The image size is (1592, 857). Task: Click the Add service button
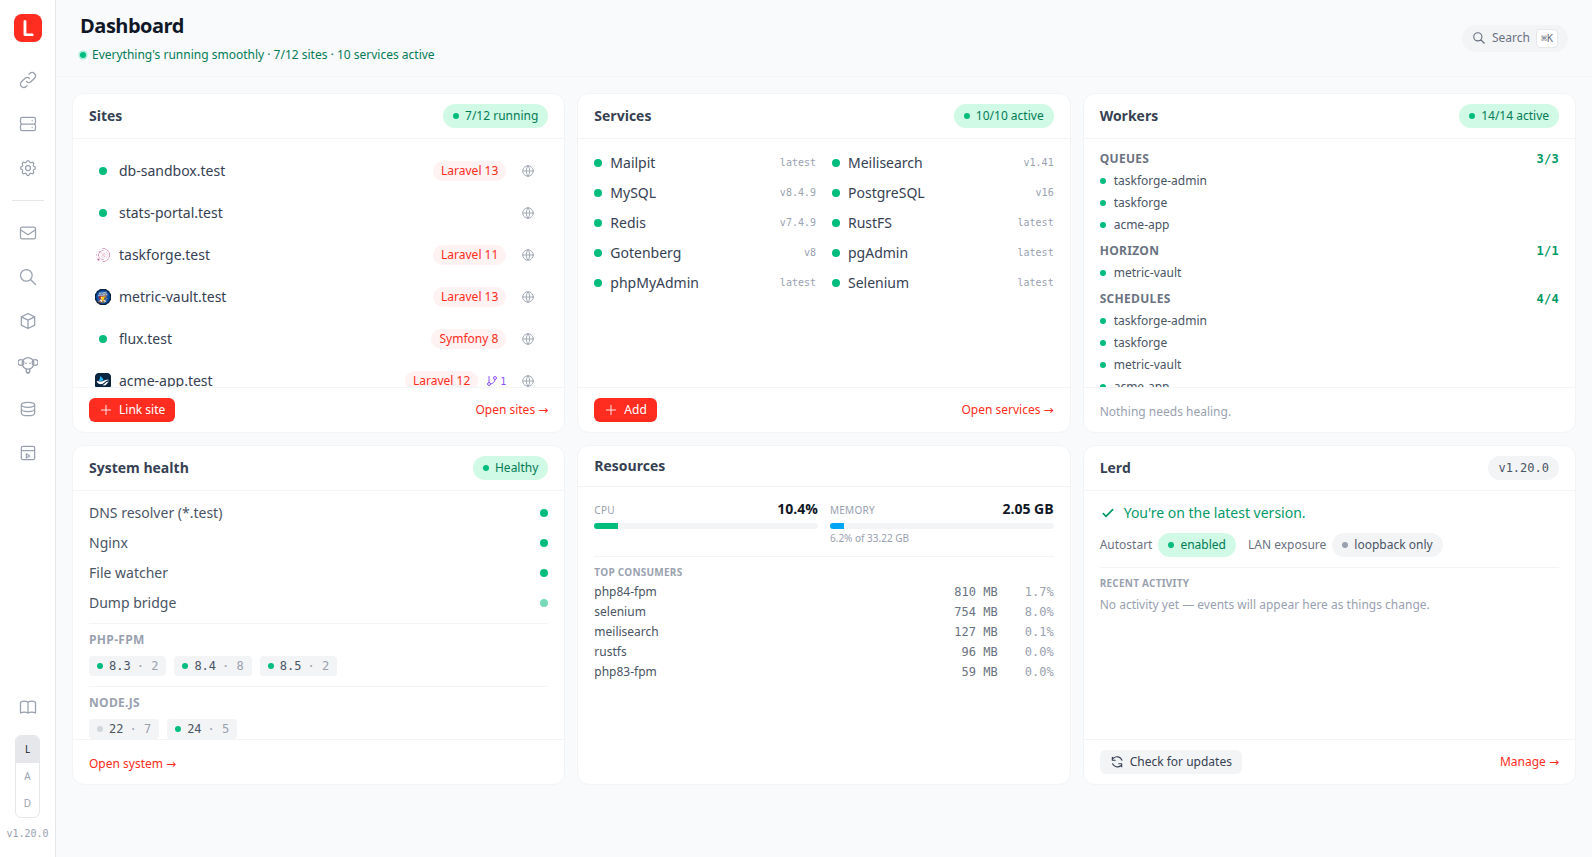click(x=625, y=410)
